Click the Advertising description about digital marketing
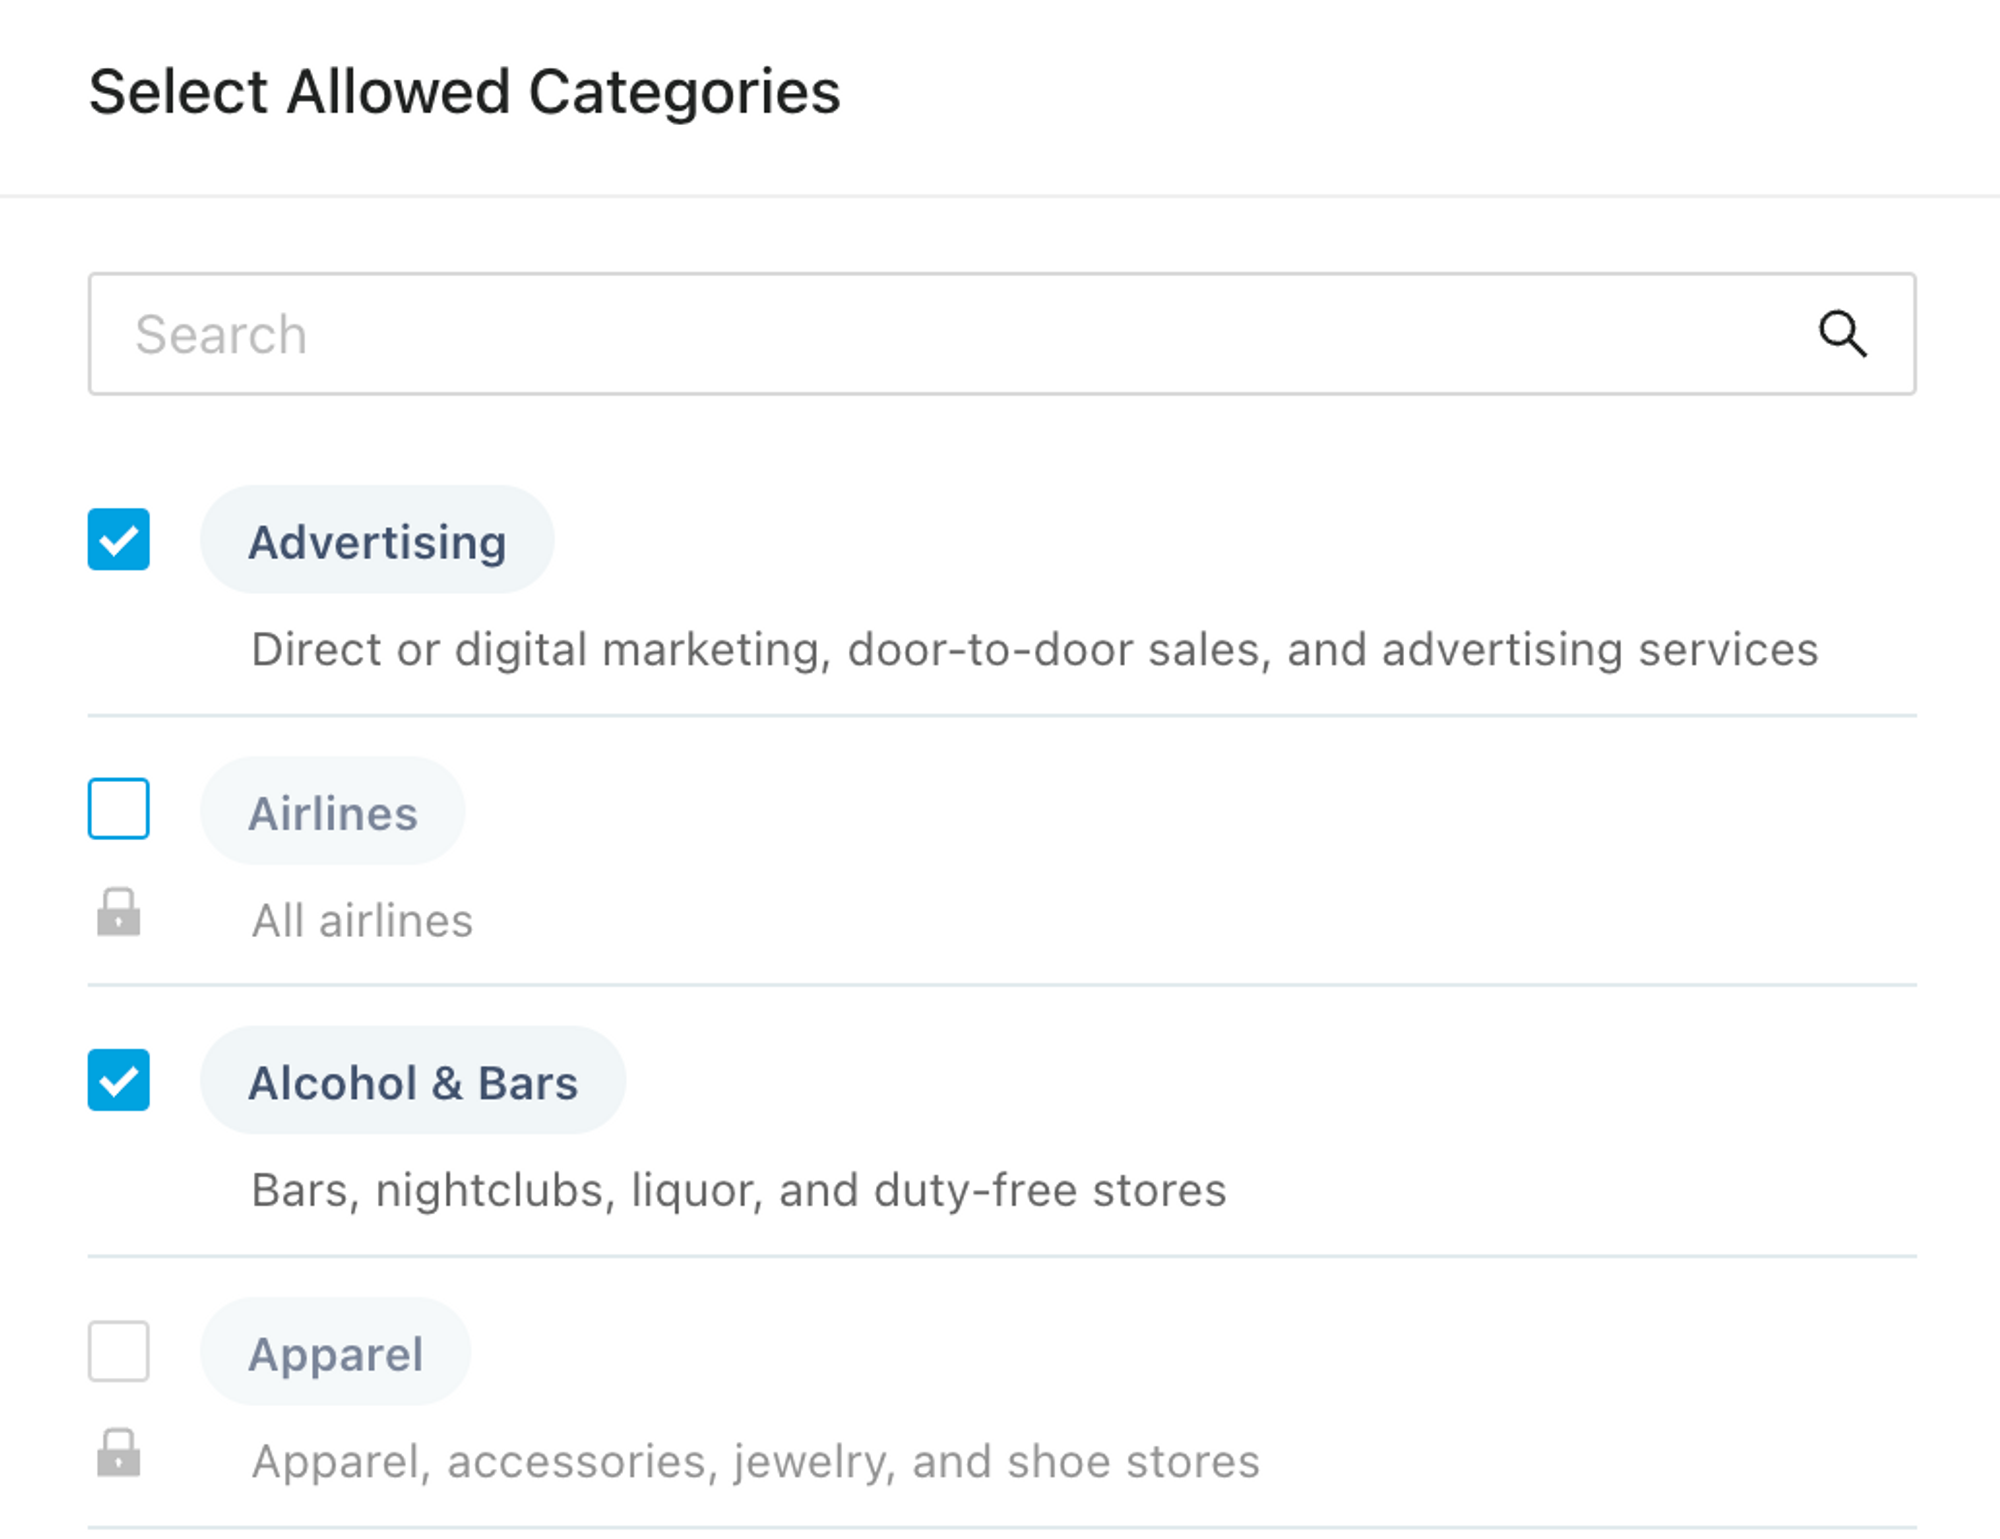The height and width of the screenshot is (1539, 2000). point(1035,650)
